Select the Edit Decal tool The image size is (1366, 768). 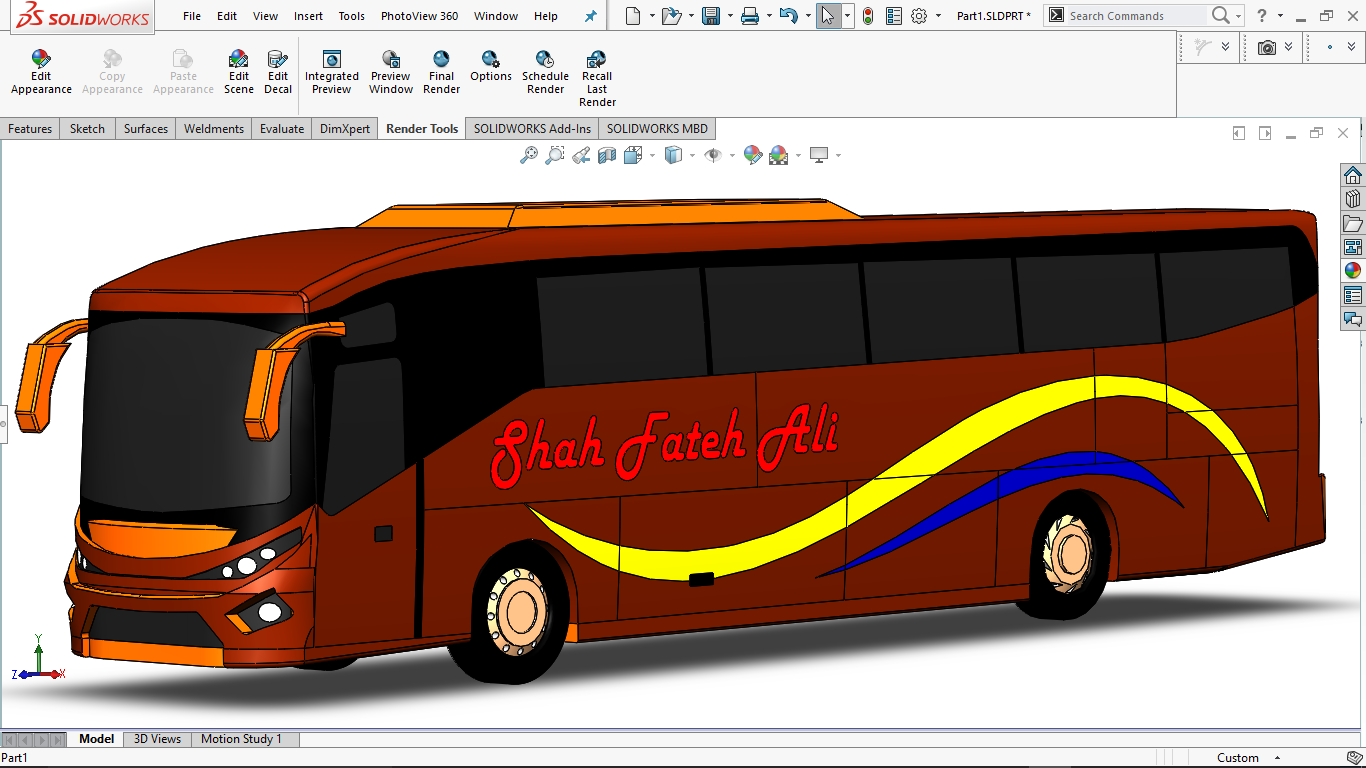tap(278, 73)
